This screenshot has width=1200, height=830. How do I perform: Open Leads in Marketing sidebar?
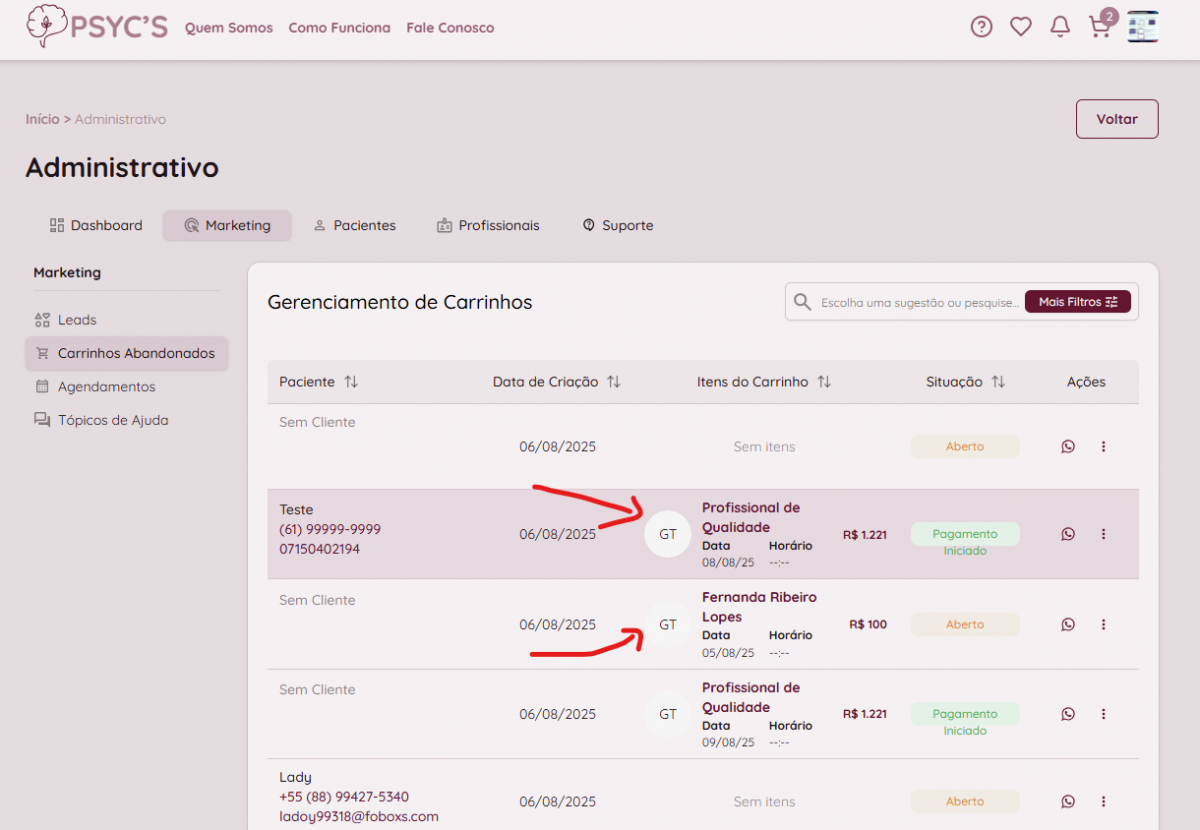coord(77,320)
